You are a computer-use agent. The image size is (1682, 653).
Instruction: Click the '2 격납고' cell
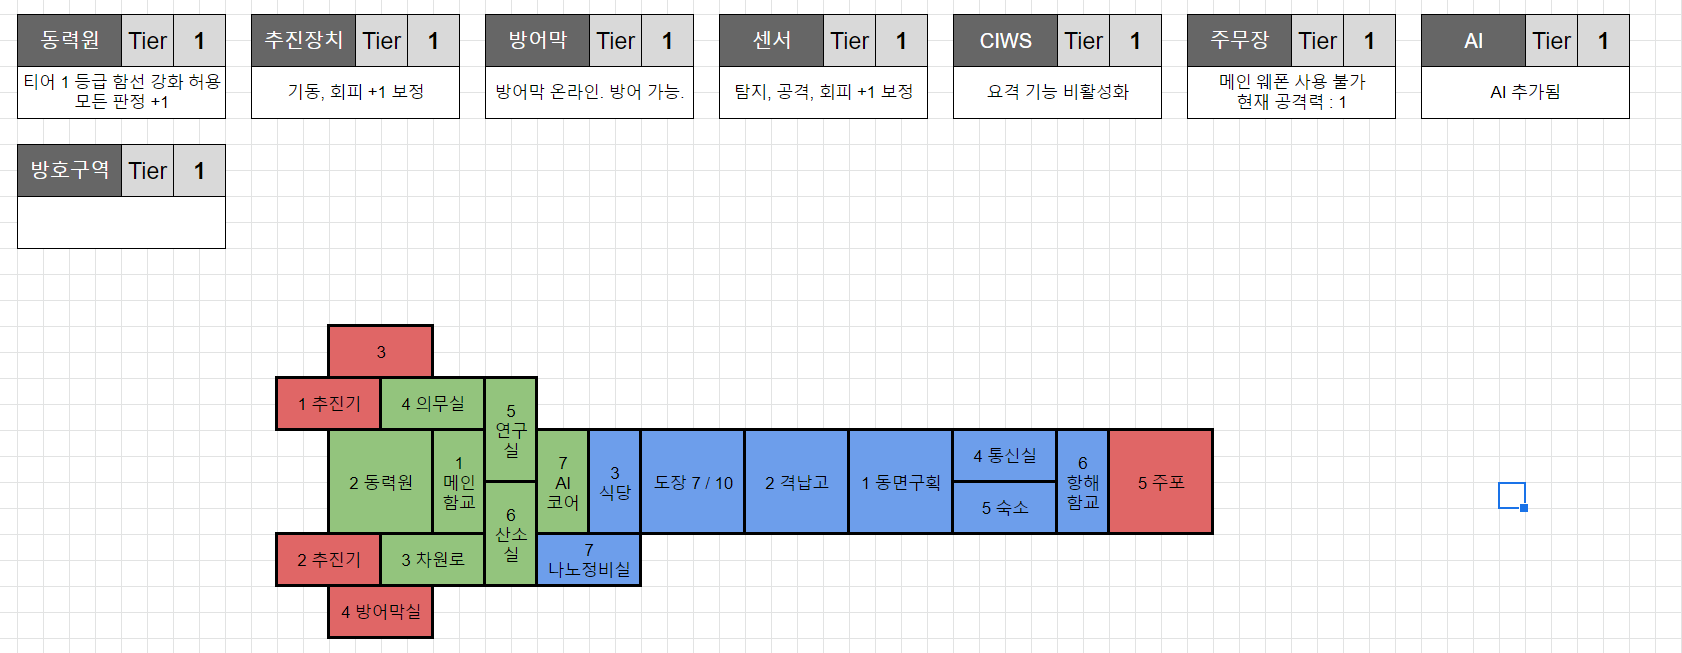coord(797,482)
